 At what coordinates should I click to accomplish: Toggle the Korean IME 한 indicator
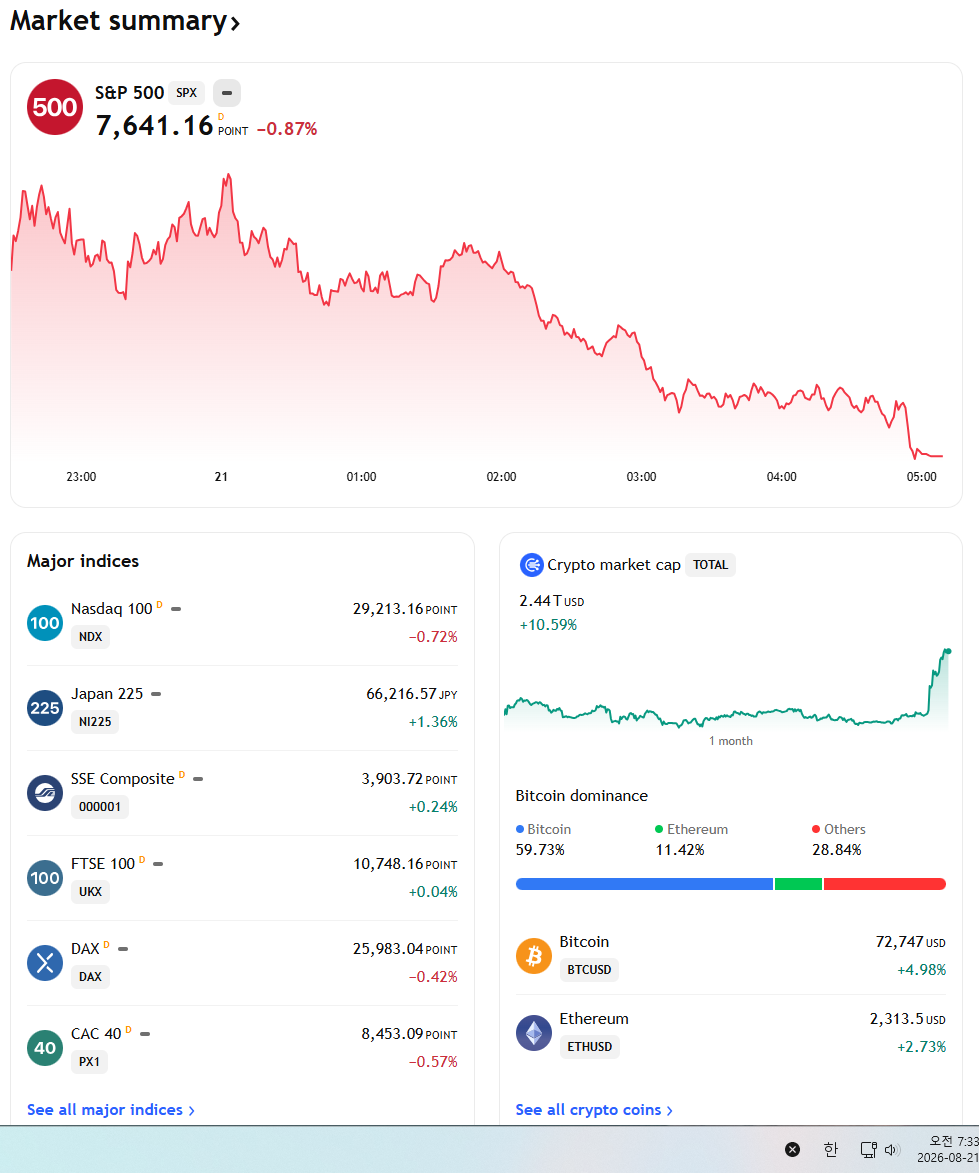coord(830,1149)
